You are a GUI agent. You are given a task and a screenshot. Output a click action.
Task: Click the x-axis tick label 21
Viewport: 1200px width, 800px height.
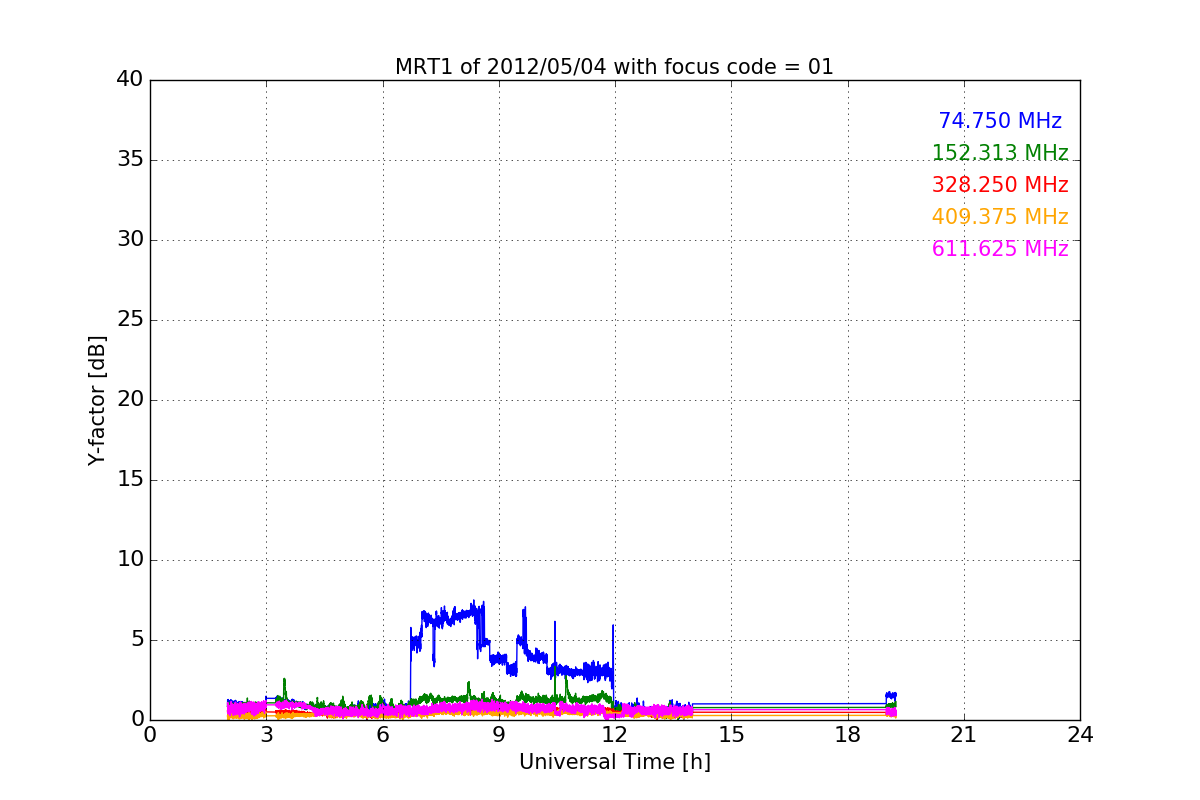pyautogui.click(x=964, y=735)
